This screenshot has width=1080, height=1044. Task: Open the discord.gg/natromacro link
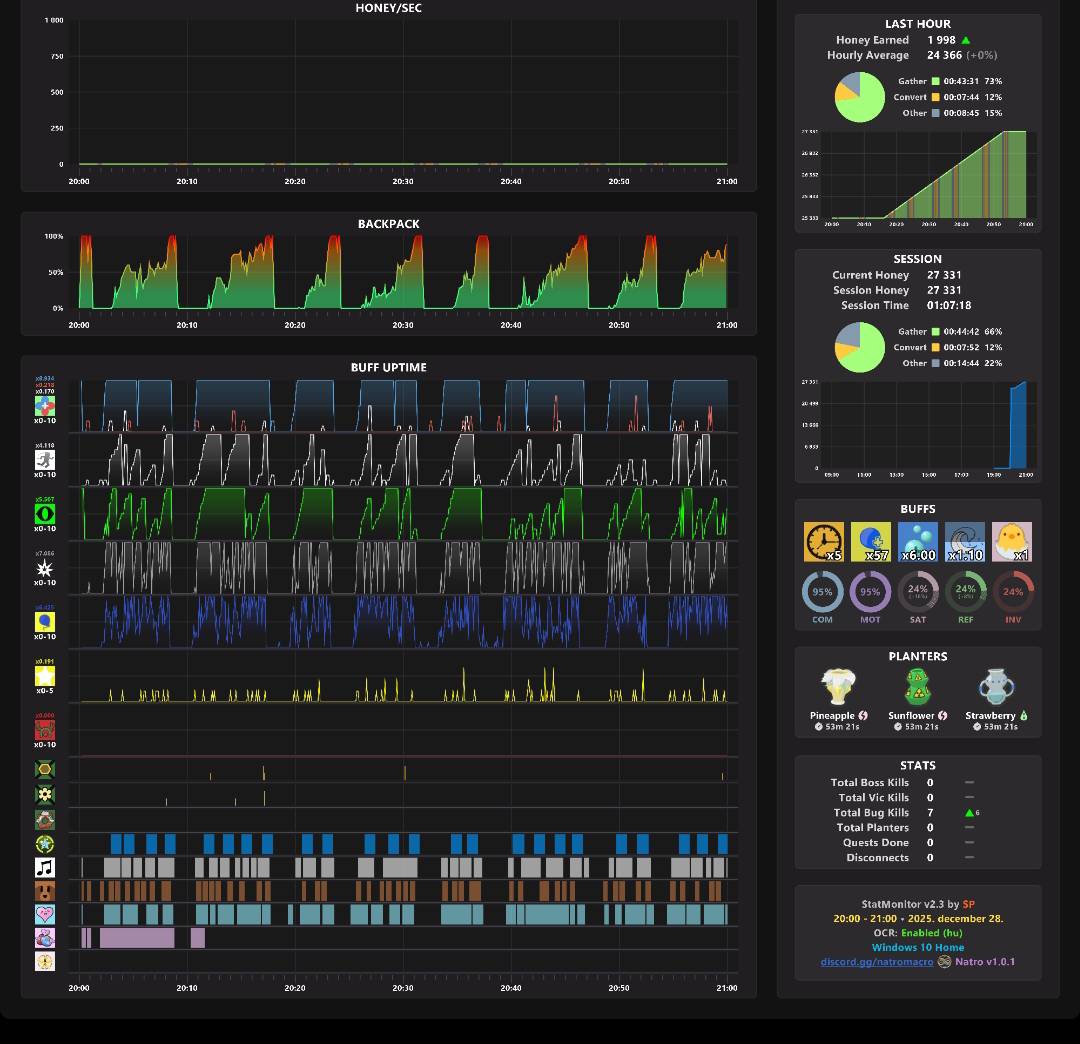tap(877, 962)
